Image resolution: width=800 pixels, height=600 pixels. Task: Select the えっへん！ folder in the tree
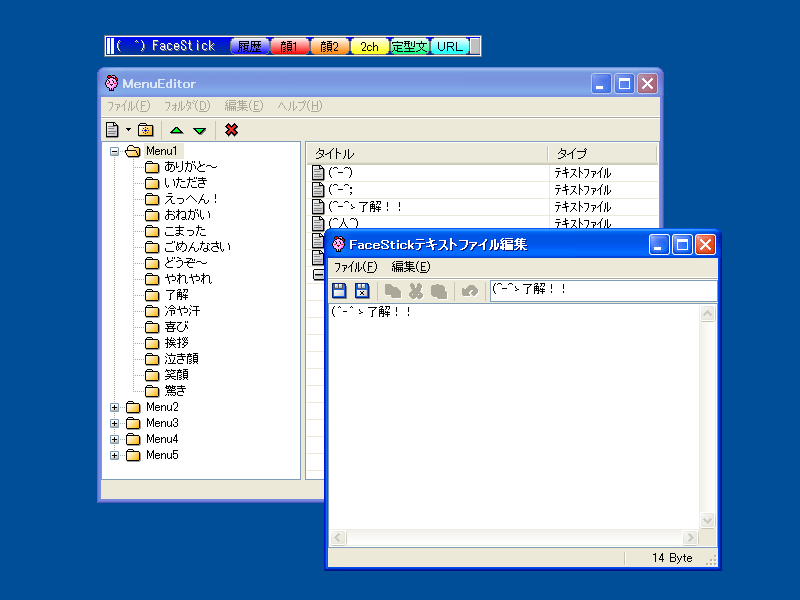[x=191, y=199]
